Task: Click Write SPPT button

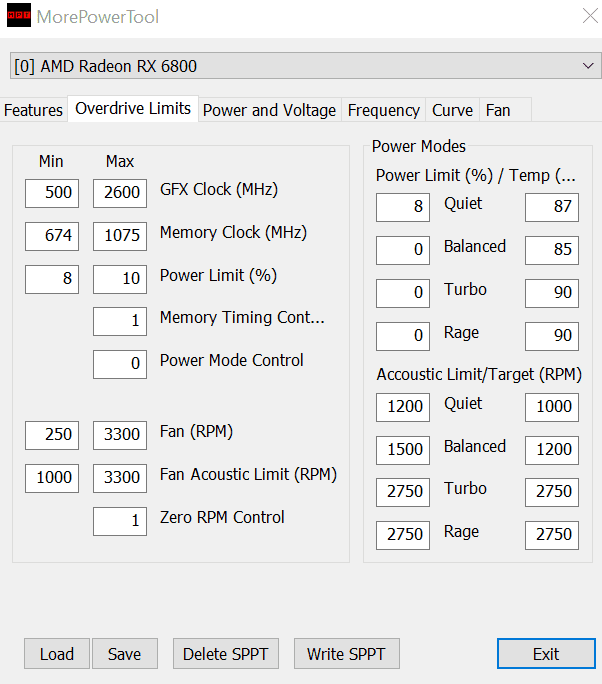Action: pyautogui.click(x=346, y=653)
